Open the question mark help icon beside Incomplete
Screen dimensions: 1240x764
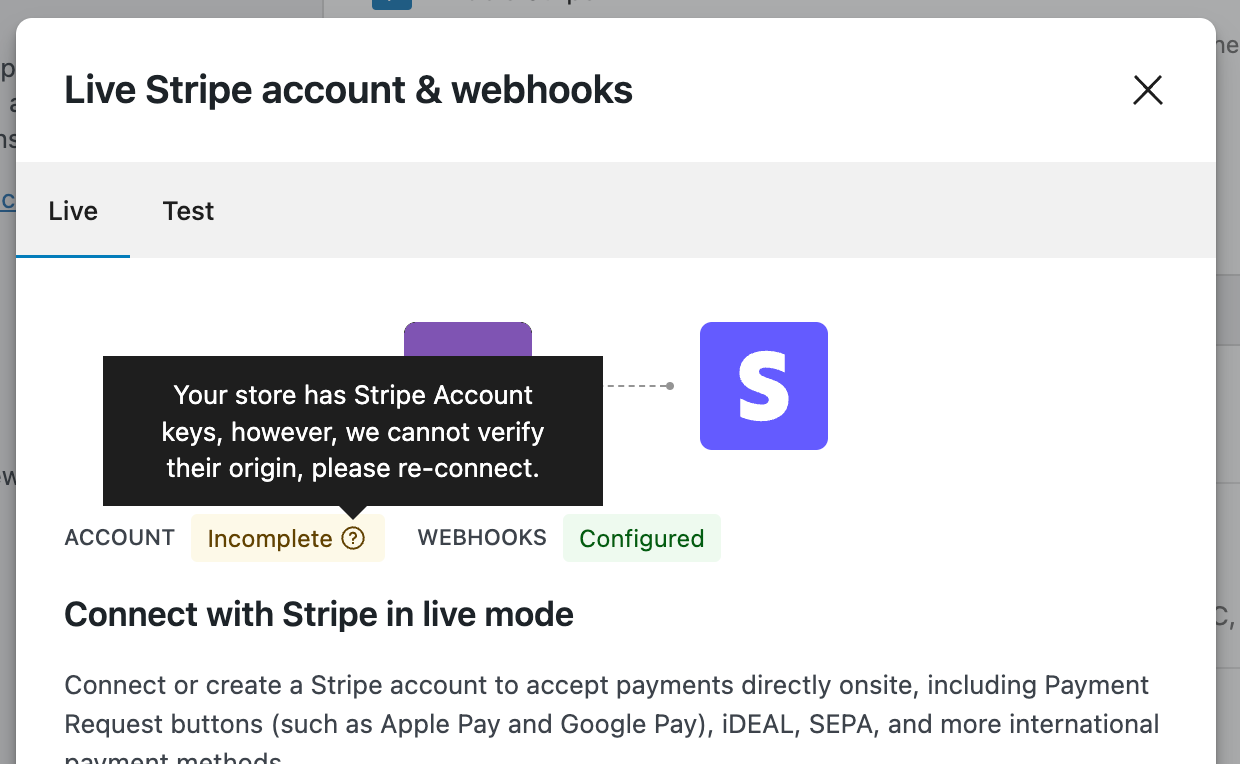coord(353,538)
